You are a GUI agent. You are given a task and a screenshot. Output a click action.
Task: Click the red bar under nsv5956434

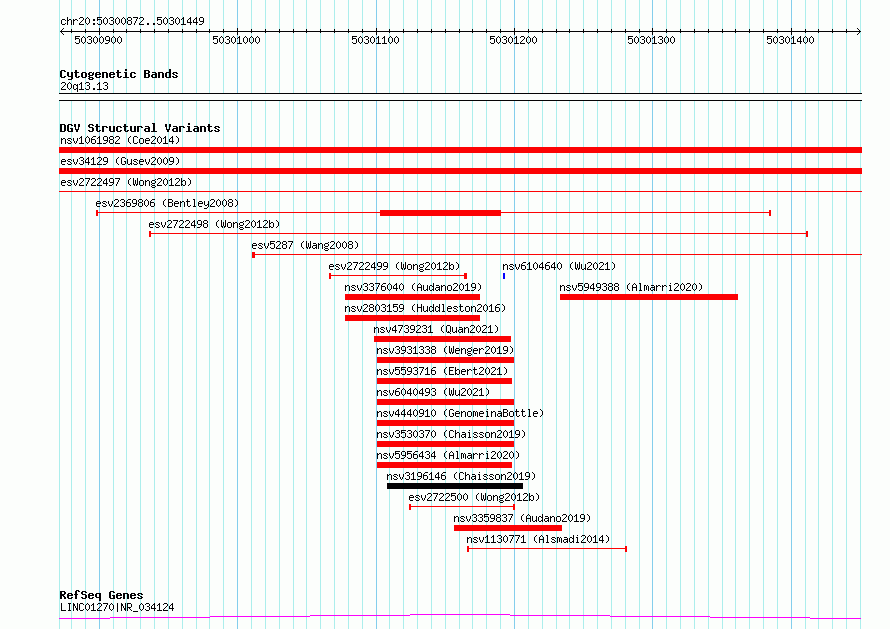[444, 465]
